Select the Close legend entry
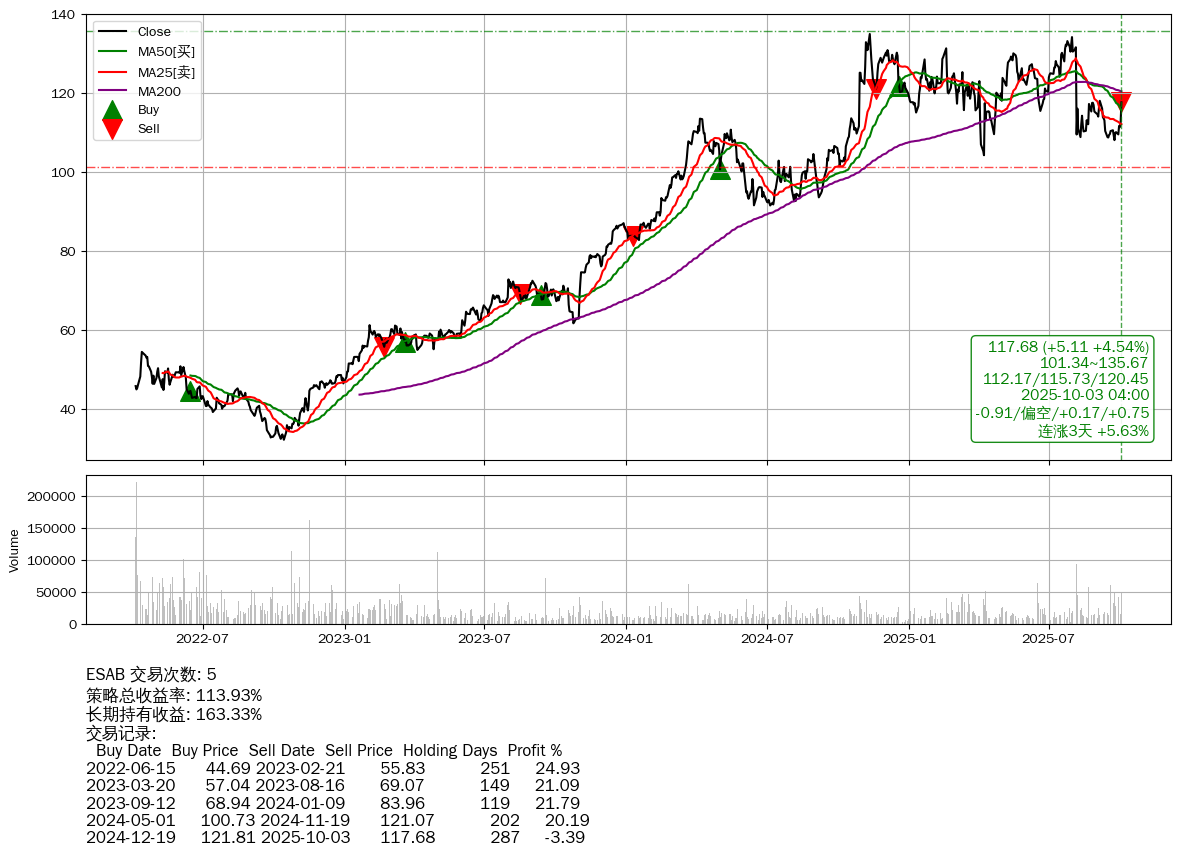This screenshot has height=856, width=1181. [153, 32]
